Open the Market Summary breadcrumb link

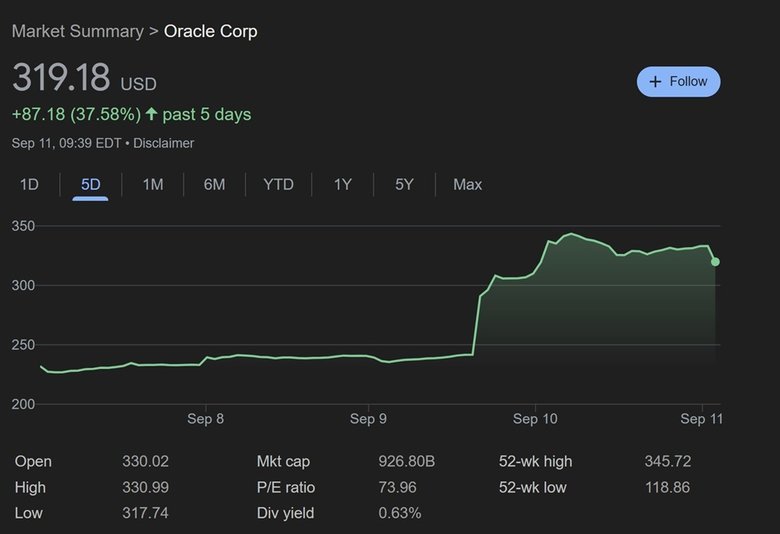pyautogui.click(x=78, y=31)
